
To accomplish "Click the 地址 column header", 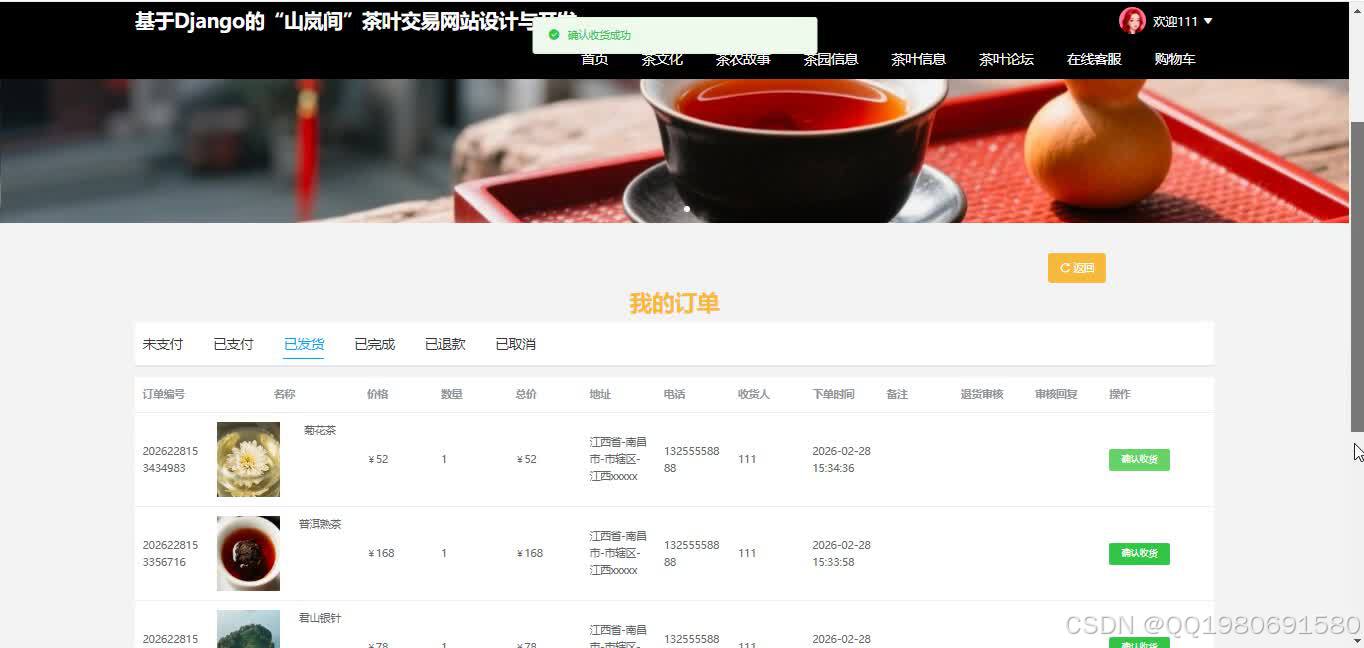I will 600,394.
